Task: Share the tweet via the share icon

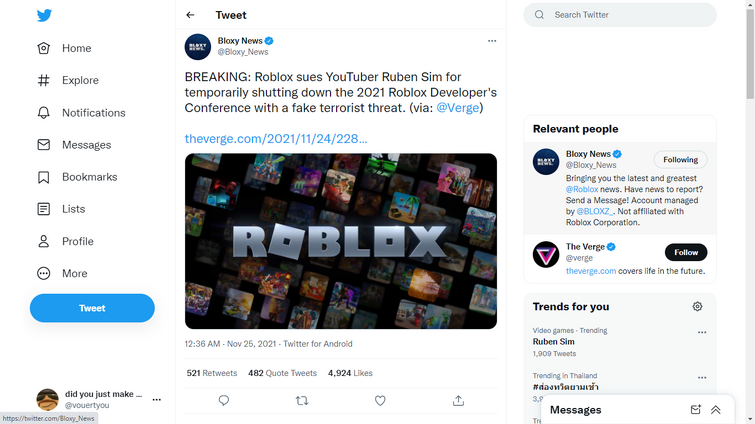Action: click(x=458, y=400)
